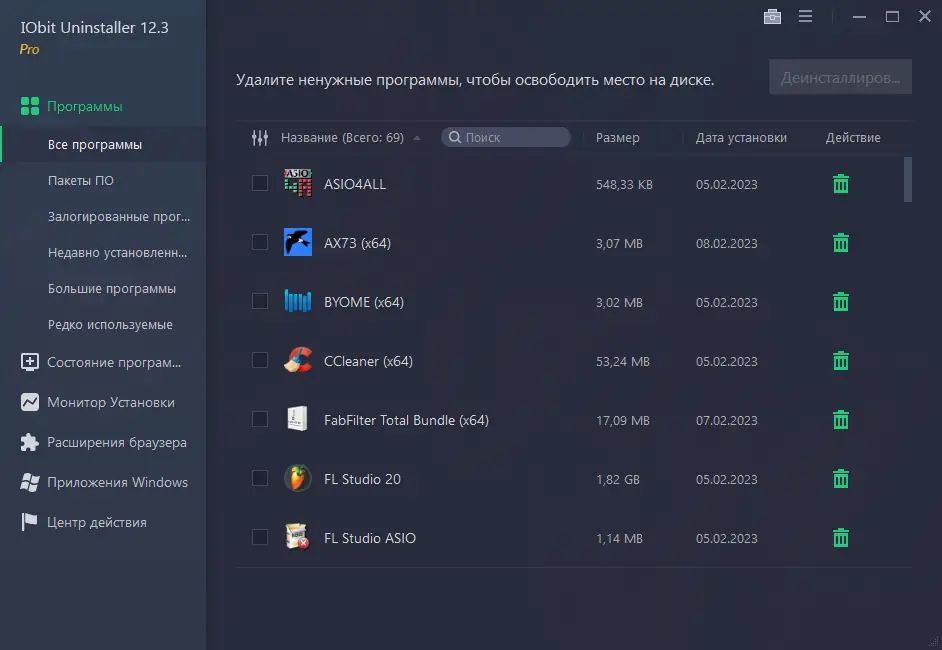Click inside the Поиск search field
942x650 pixels.
tap(505, 137)
